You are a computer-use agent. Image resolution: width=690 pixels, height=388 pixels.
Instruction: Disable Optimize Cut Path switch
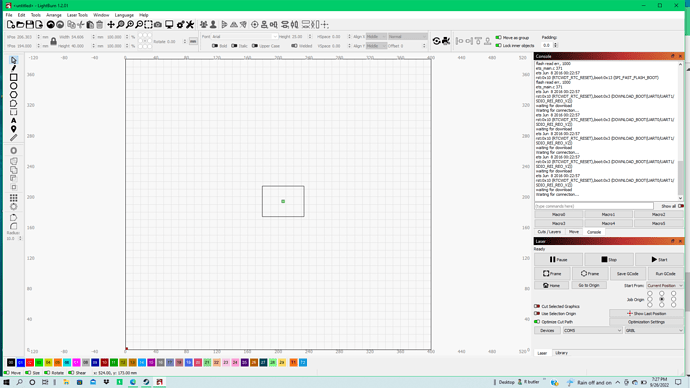pyautogui.click(x=537, y=322)
